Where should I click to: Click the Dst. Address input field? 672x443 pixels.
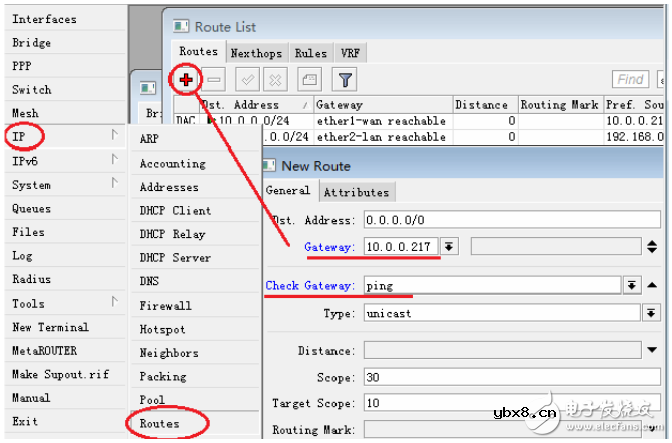coord(510,220)
